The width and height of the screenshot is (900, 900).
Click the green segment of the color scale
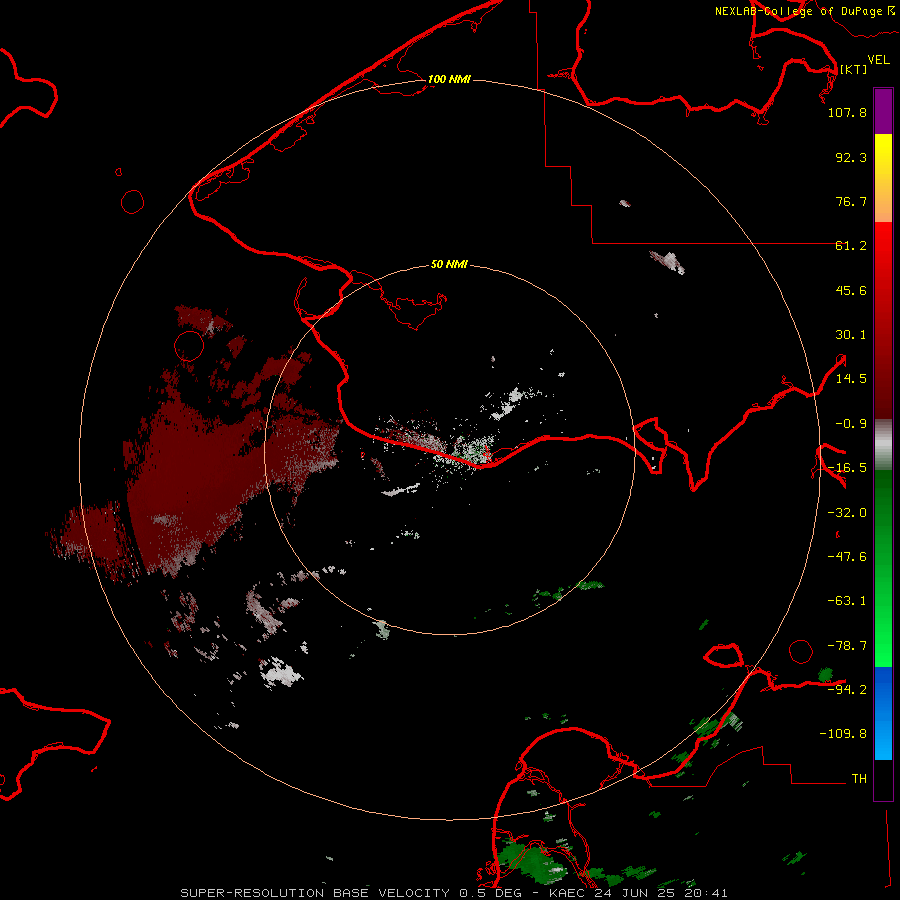click(883, 568)
